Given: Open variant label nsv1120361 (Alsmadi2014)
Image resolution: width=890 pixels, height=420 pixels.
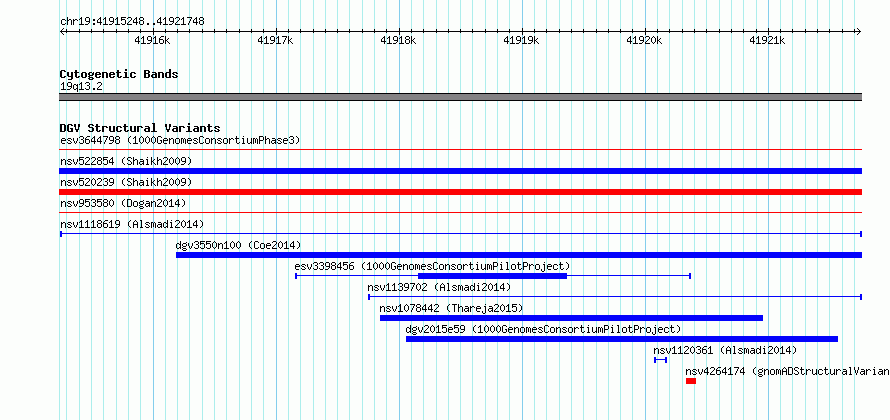Looking at the screenshot, I should [x=725, y=350].
